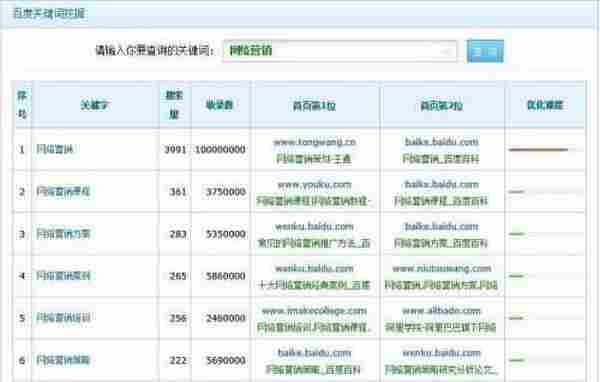
Task: Open the dropdown arrow inside the keyword field
Action: tap(446, 51)
